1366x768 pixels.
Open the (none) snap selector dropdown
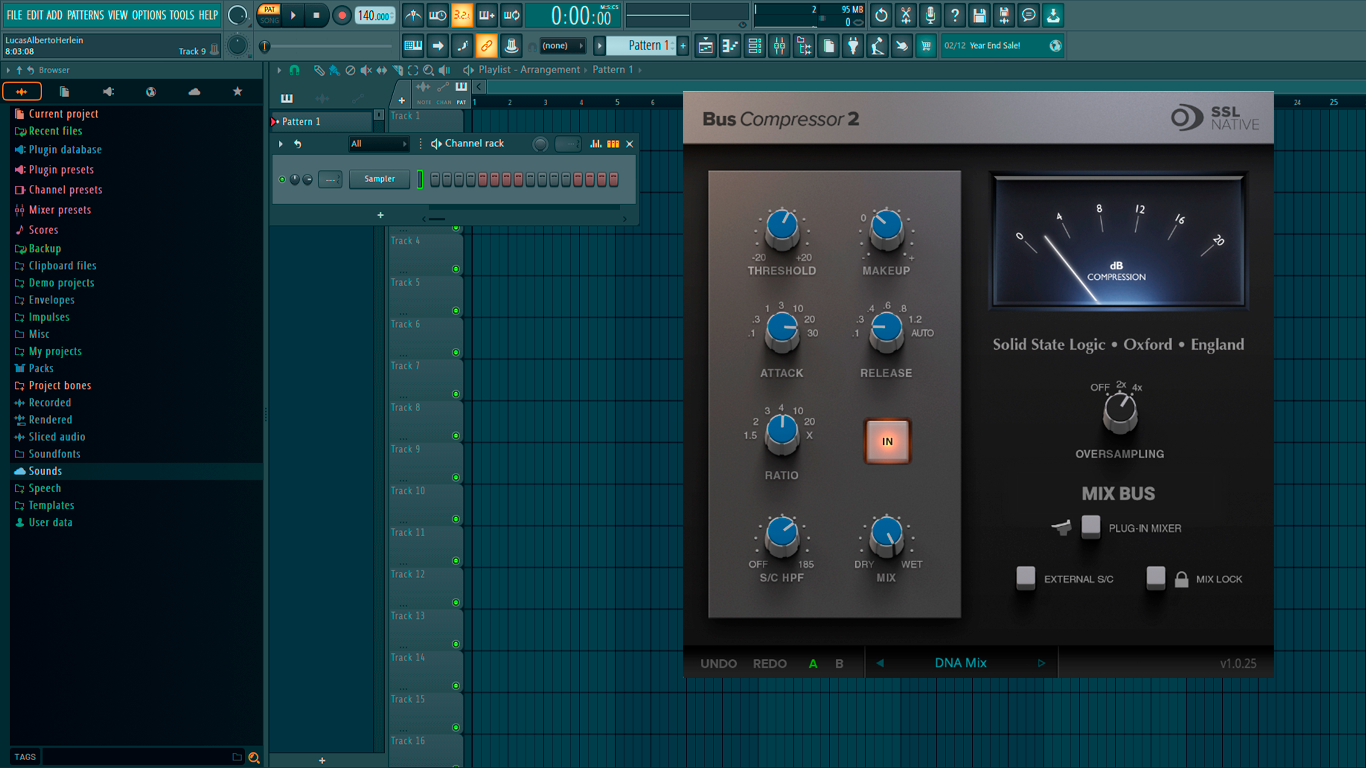pyautogui.click(x=563, y=45)
